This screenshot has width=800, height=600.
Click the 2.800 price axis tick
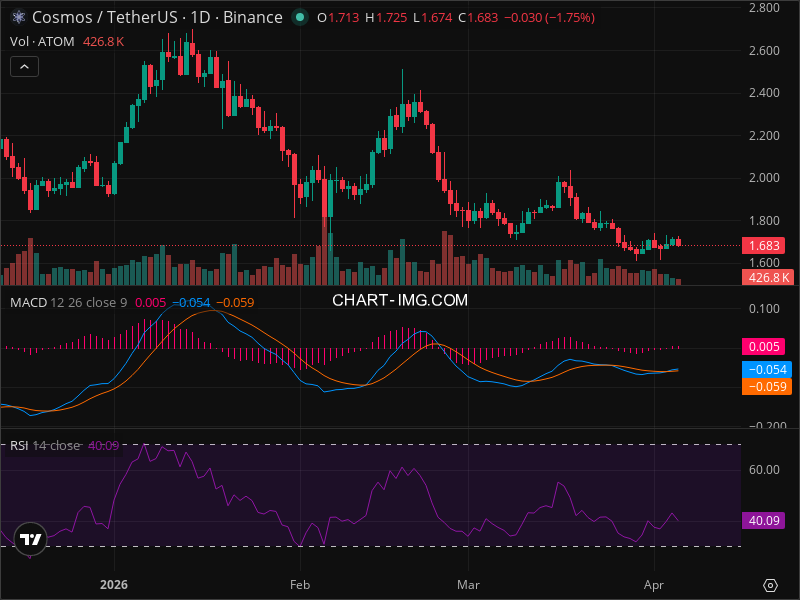click(x=764, y=8)
